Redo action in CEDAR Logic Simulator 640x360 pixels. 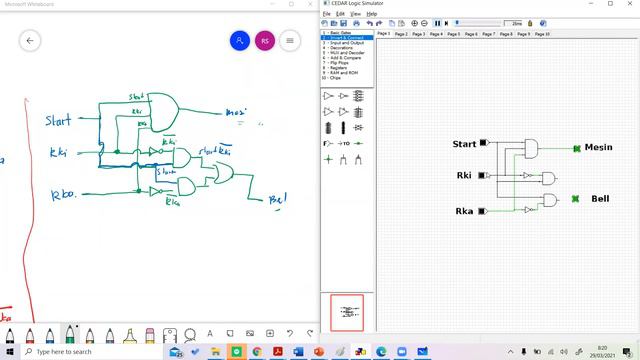click(x=379, y=23)
